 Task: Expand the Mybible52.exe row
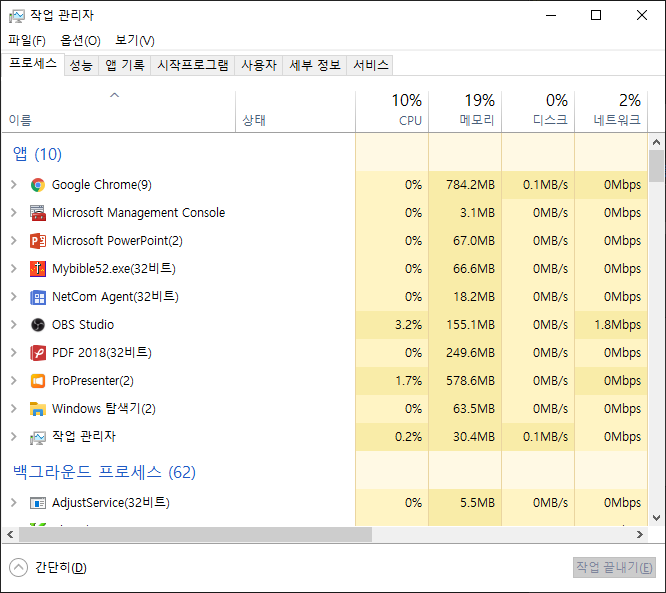coord(14,268)
